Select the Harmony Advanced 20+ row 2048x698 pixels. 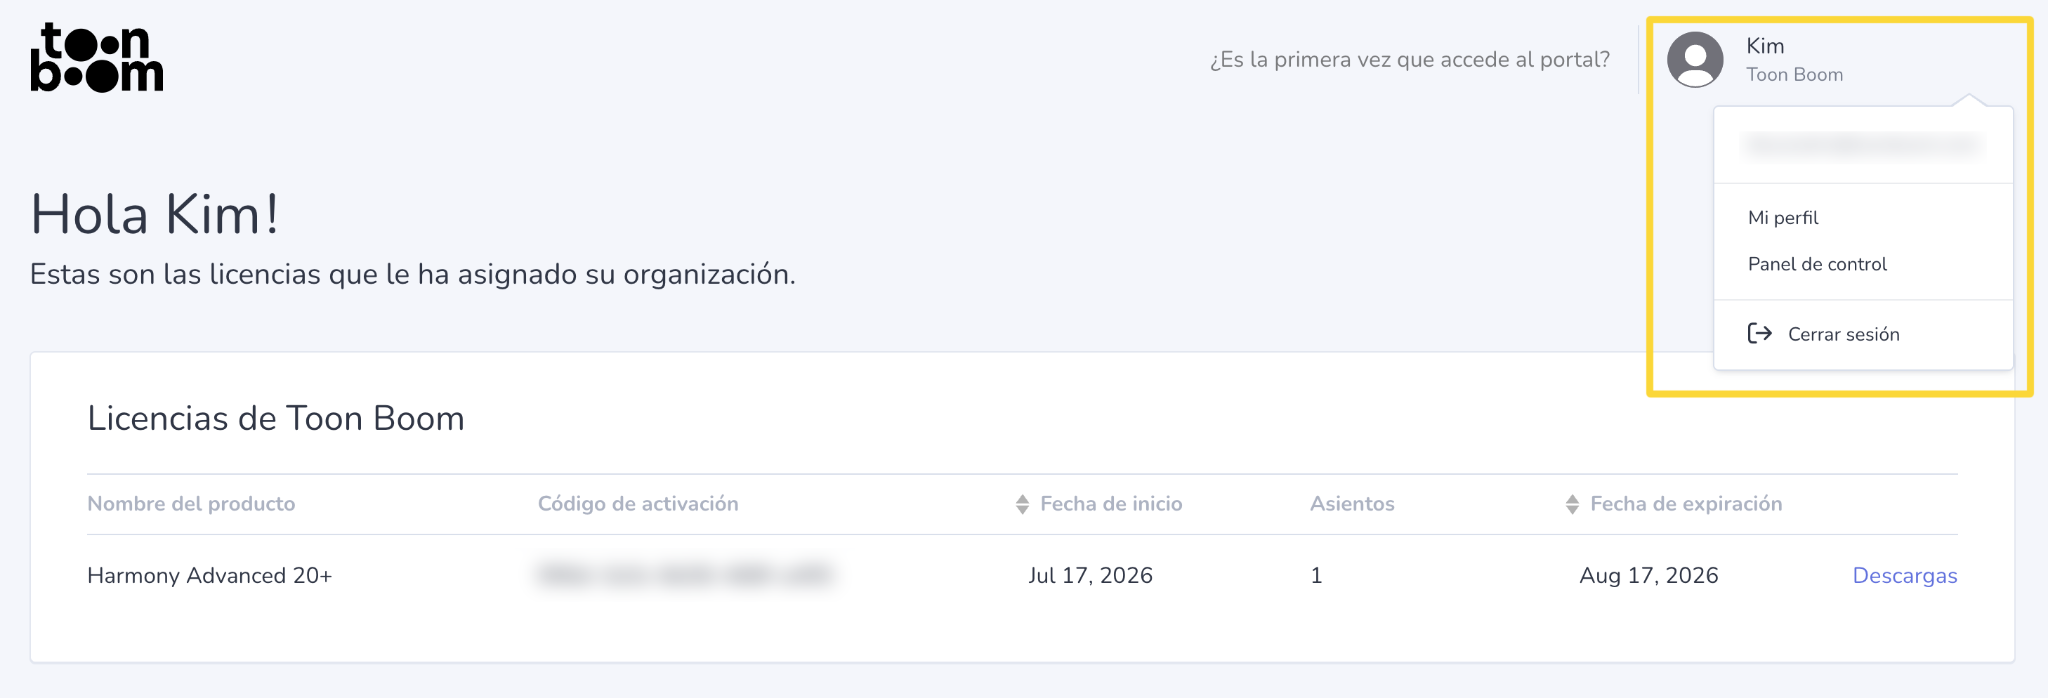pyautogui.click(x=1022, y=575)
